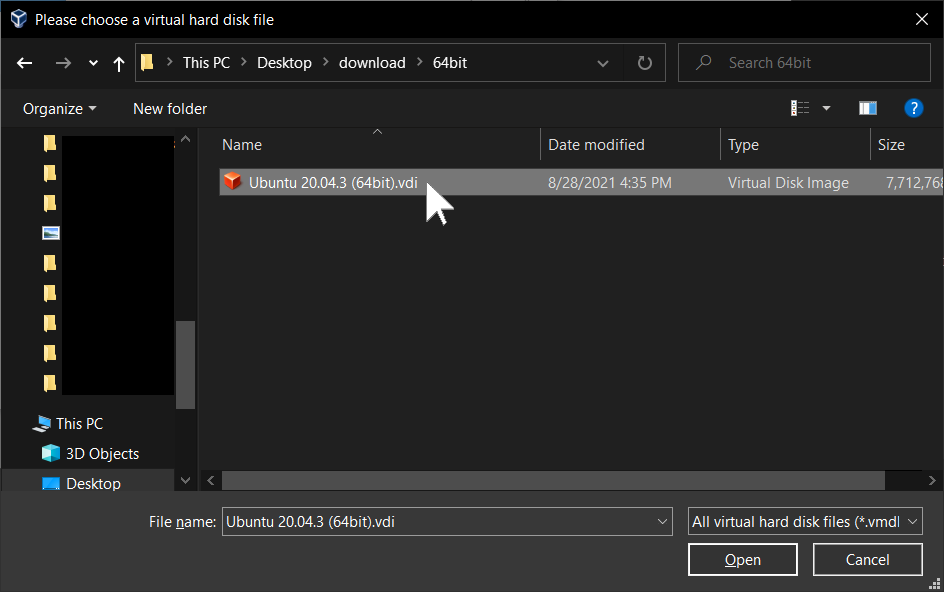Go back to previous folder
944x592 pixels.
(x=25, y=63)
